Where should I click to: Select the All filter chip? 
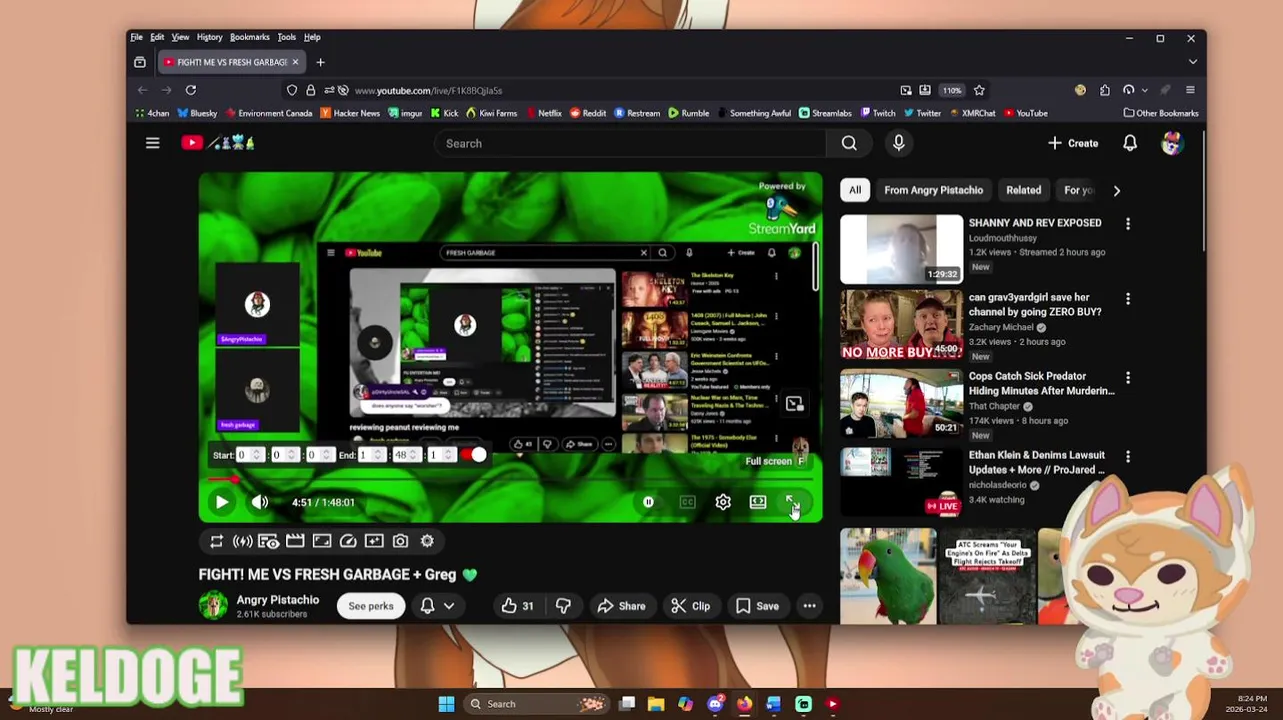(855, 190)
